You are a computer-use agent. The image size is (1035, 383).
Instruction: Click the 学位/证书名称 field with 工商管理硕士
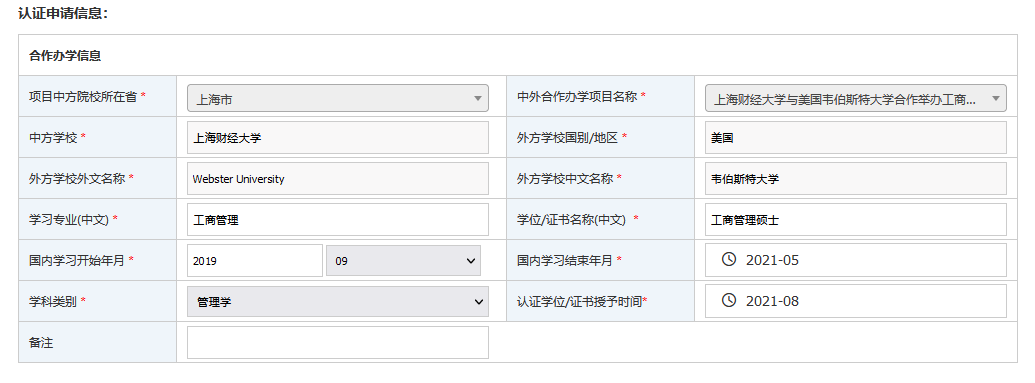(855, 220)
